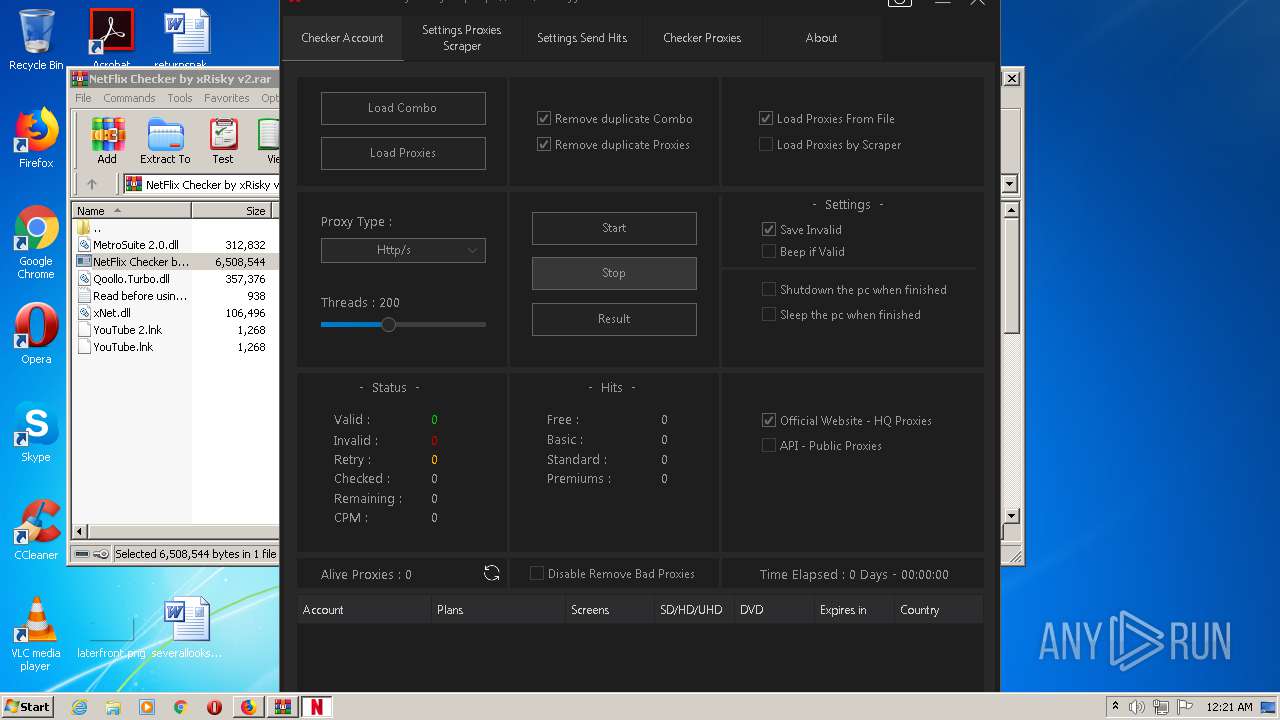Switch to the Netflix Checker taskbar button

[x=316, y=707]
